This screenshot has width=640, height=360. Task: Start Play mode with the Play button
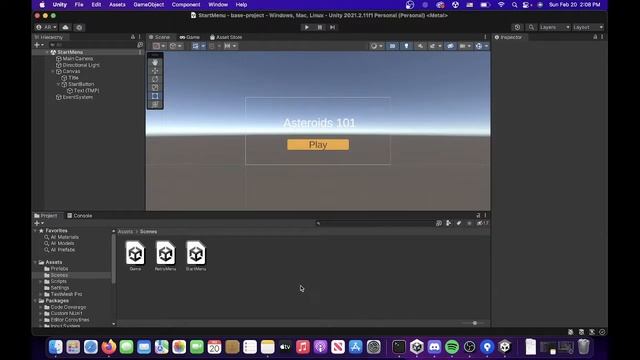pyautogui.click(x=307, y=27)
